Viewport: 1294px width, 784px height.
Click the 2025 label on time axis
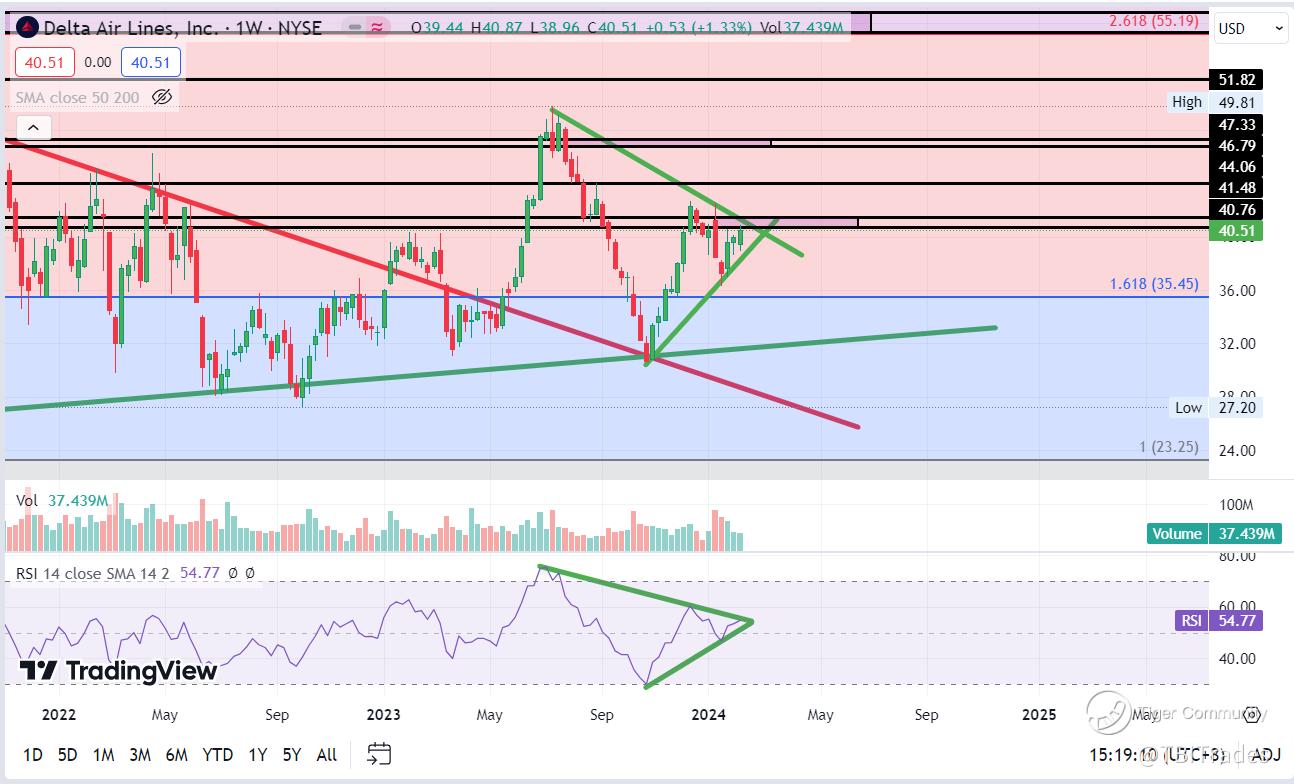(x=1039, y=715)
